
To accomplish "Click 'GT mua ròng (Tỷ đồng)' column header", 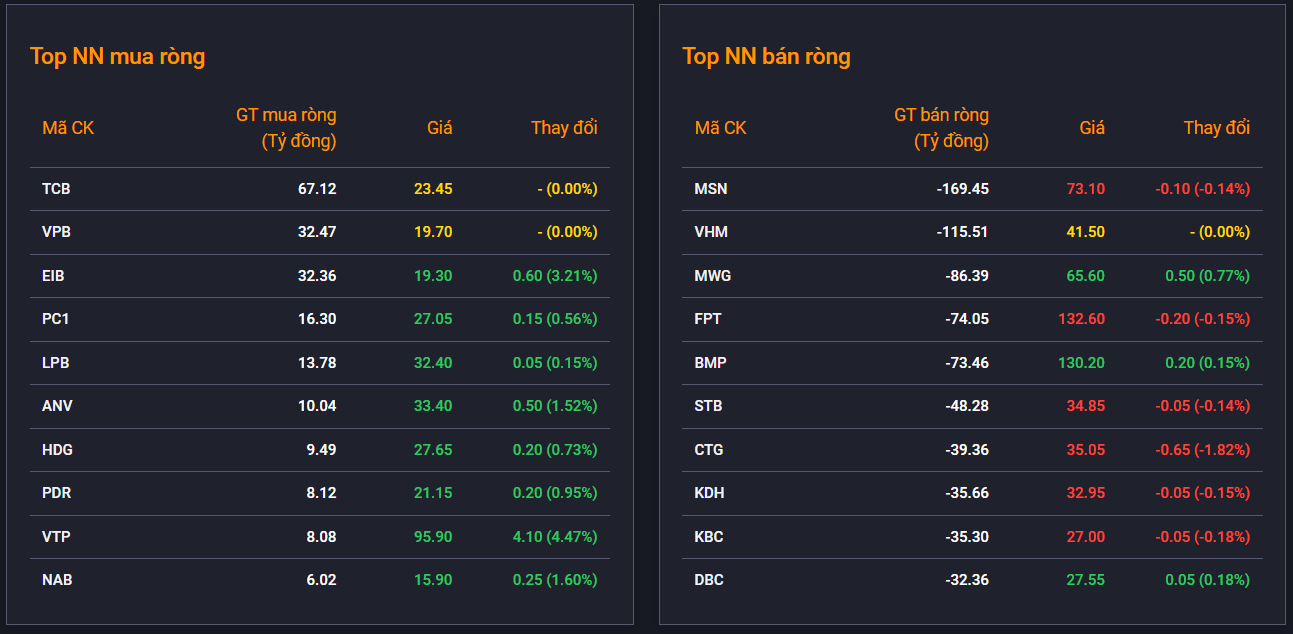I will click(286, 128).
